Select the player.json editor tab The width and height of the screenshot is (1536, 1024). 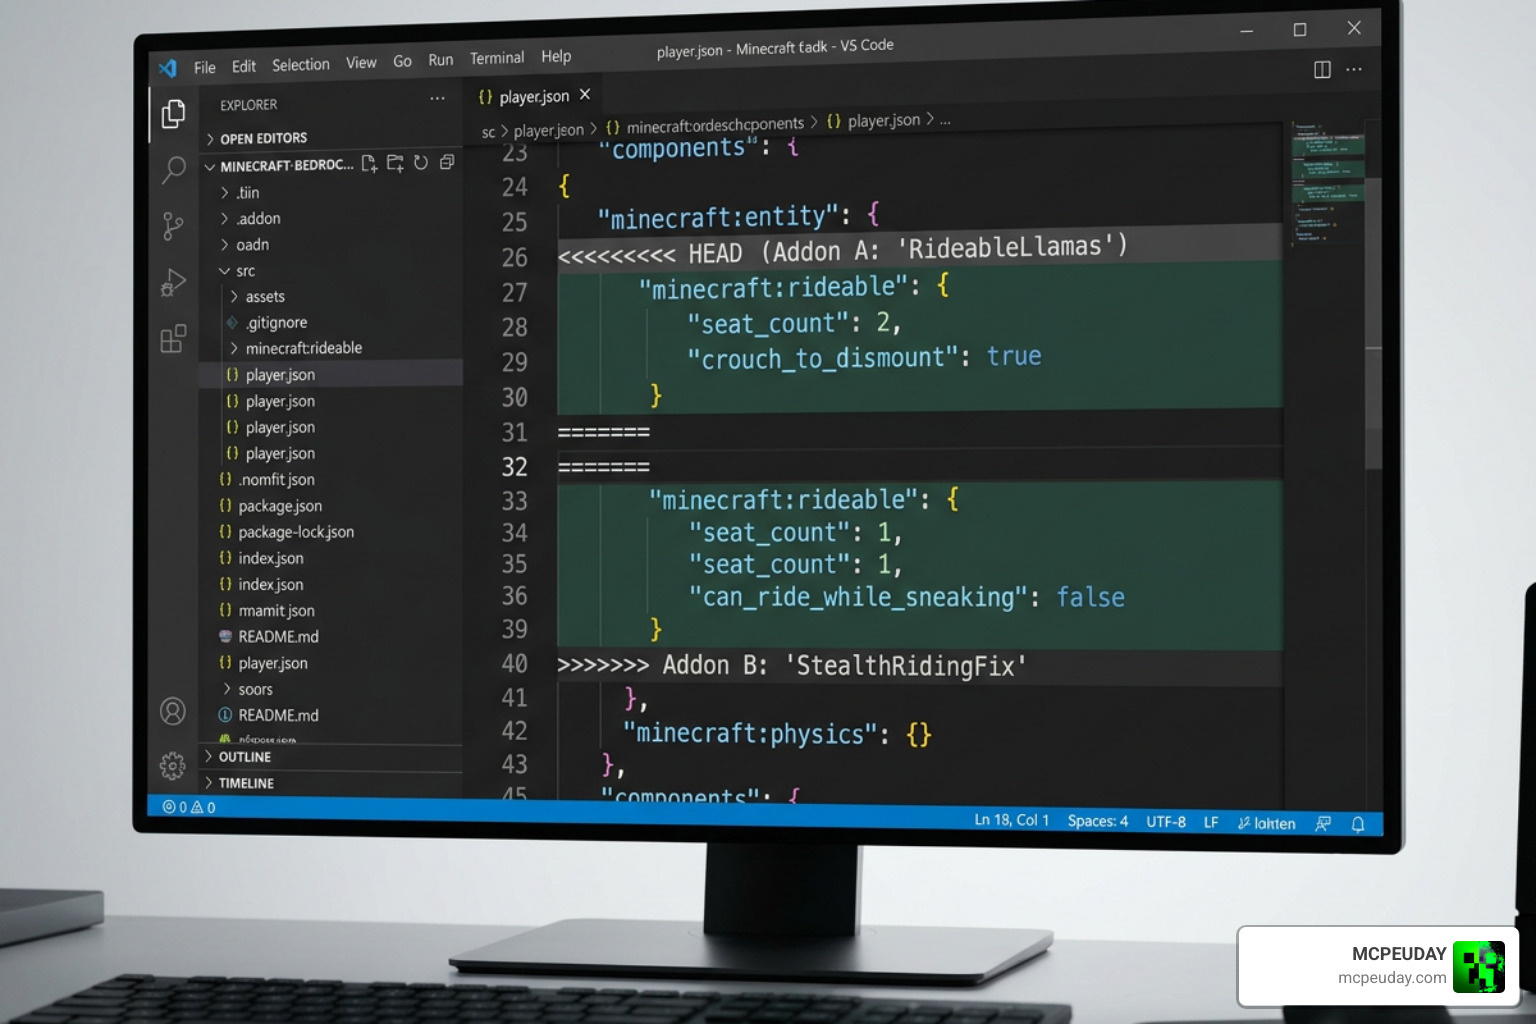534,96
